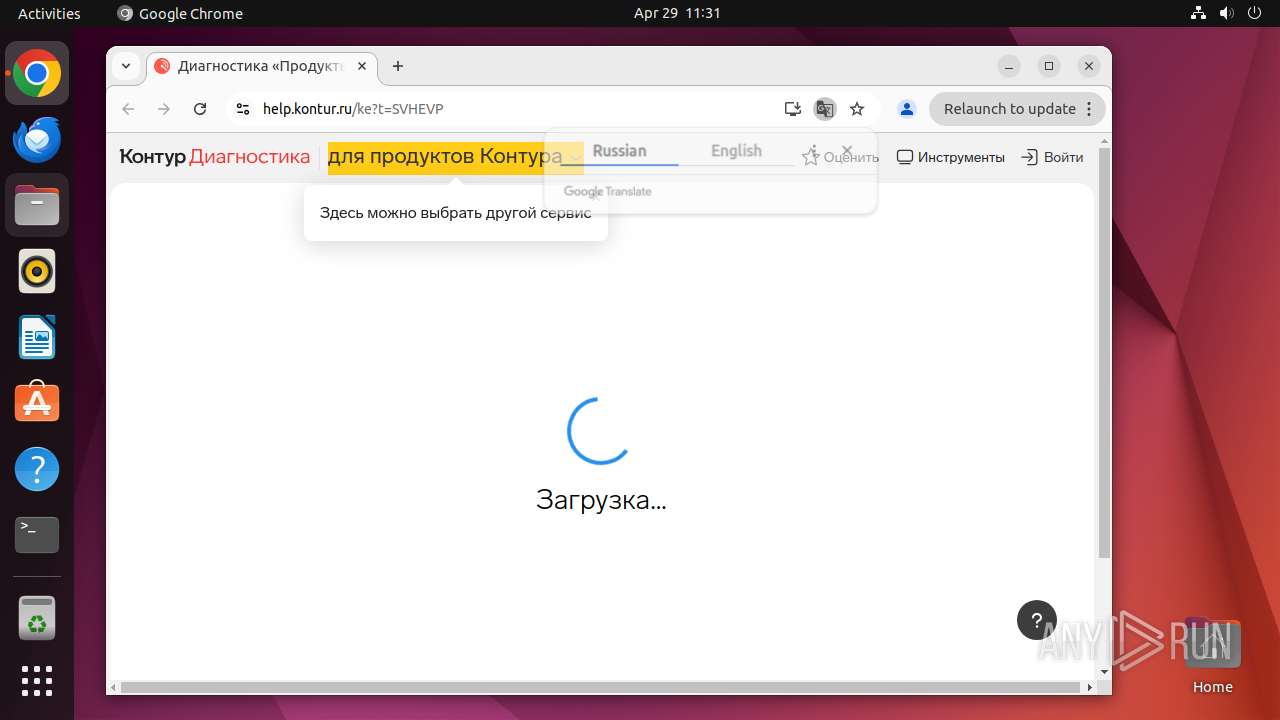1280x720 pixels.
Task: Show Applications grid button
Action: pyautogui.click(x=37, y=681)
